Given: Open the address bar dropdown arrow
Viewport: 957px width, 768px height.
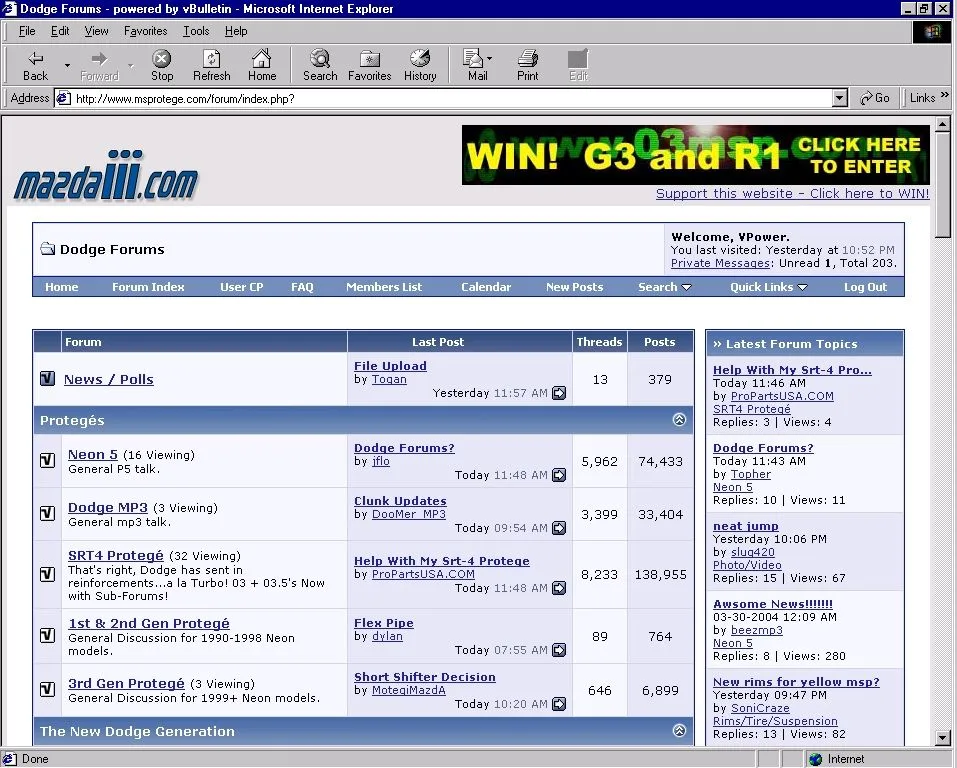Looking at the screenshot, I should pos(839,98).
